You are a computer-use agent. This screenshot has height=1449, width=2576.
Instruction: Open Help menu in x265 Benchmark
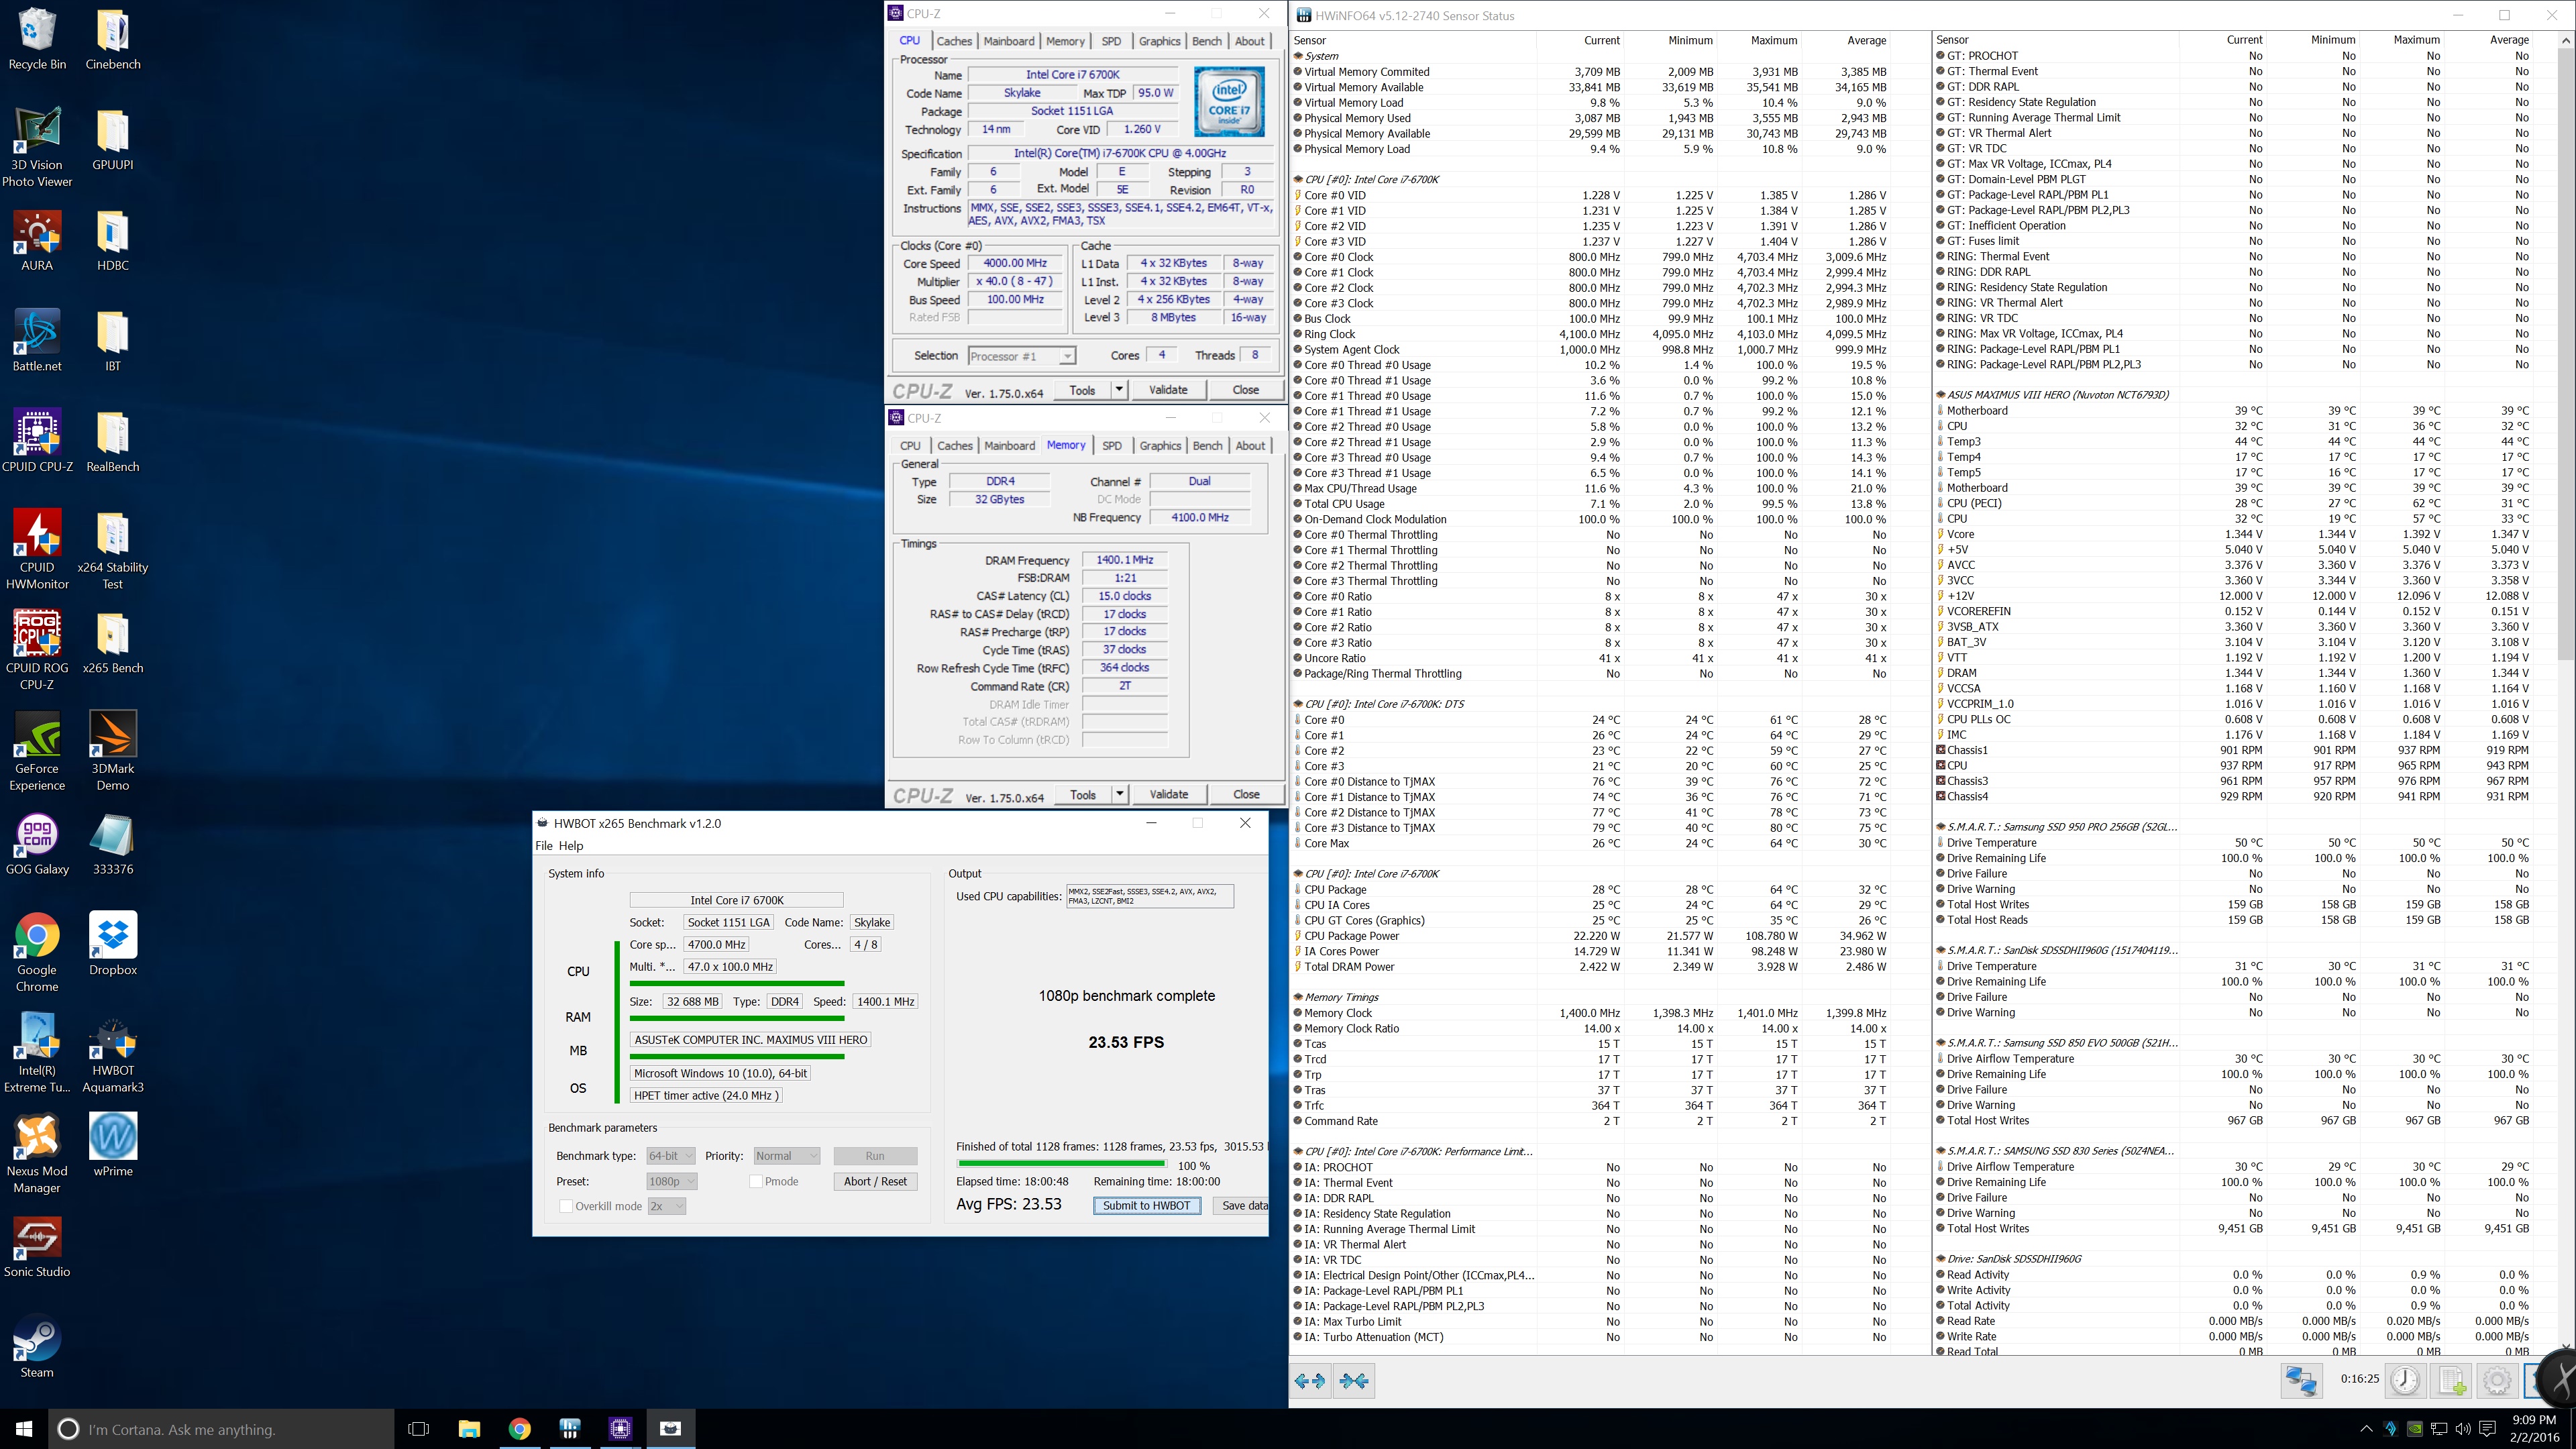point(571,846)
